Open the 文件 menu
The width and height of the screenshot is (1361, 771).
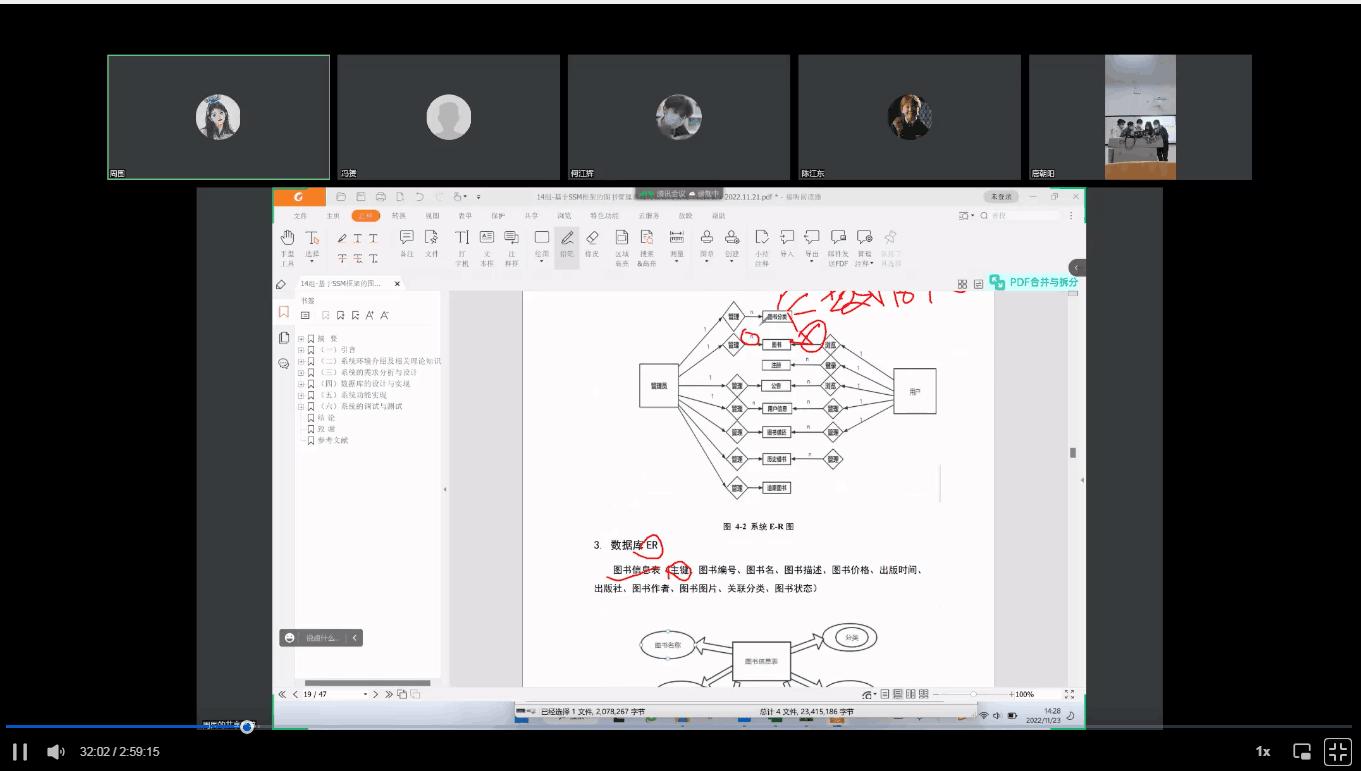300,216
